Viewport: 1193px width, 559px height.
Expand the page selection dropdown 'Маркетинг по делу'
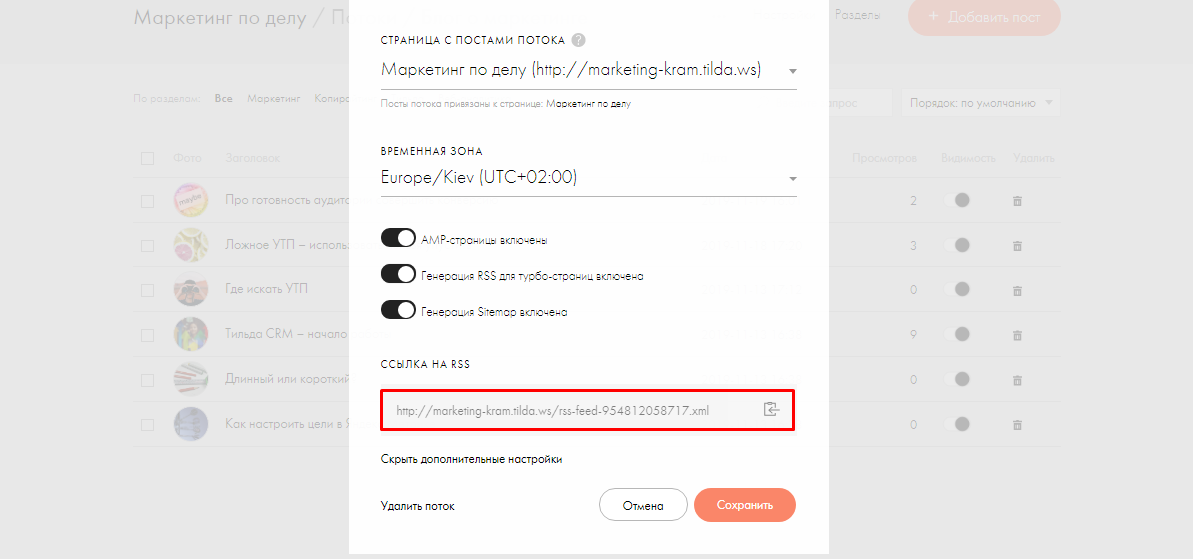click(588, 70)
